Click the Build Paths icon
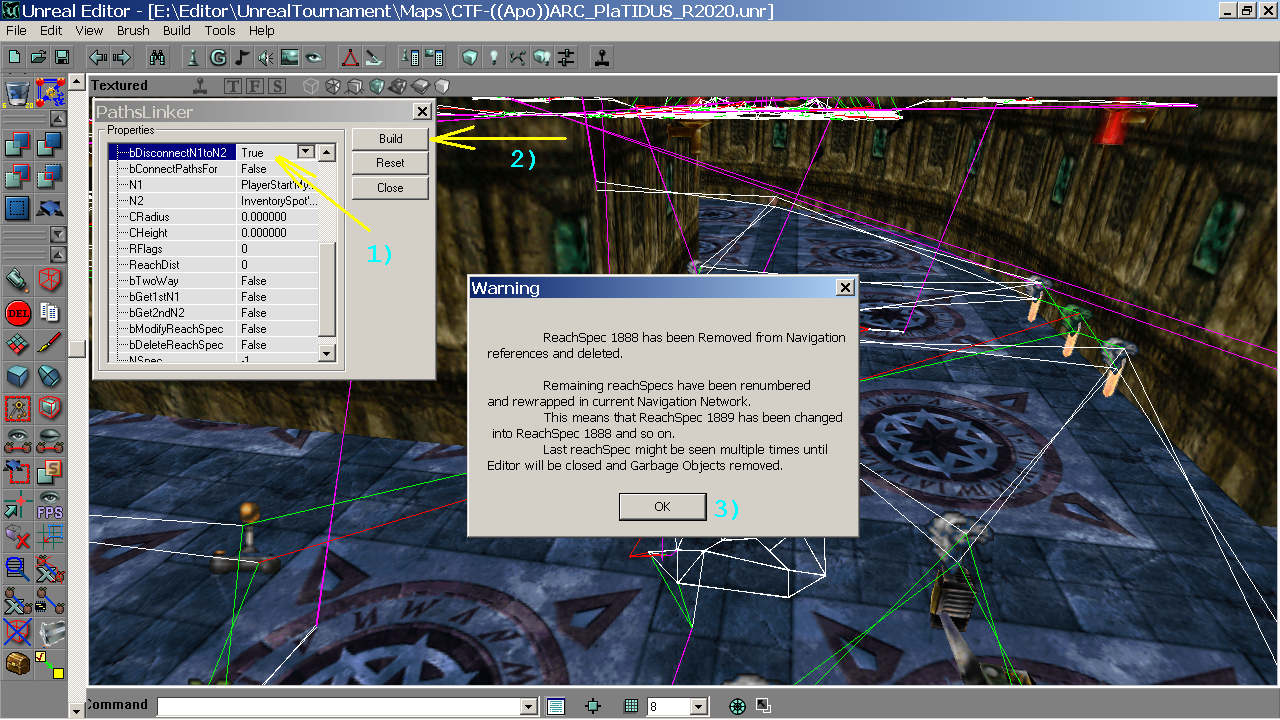The image size is (1280, 720). pyautogui.click(x=518, y=57)
